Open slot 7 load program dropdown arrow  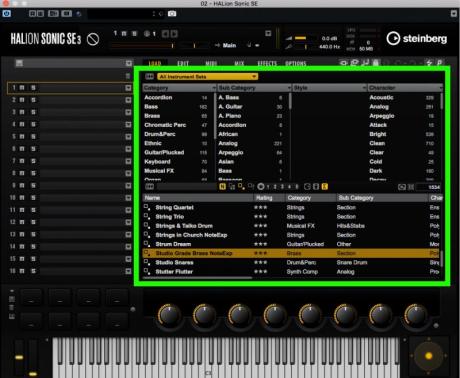click(128, 161)
